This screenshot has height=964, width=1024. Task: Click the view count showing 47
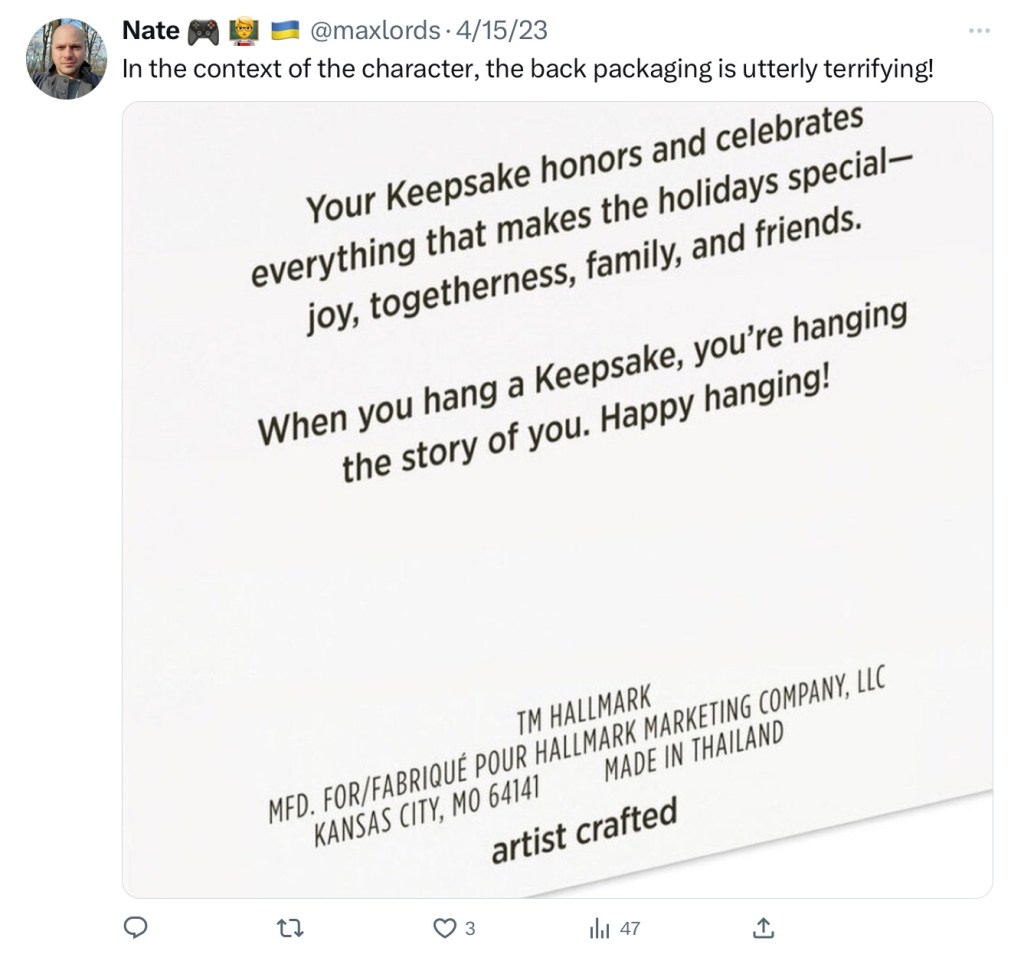pos(630,929)
